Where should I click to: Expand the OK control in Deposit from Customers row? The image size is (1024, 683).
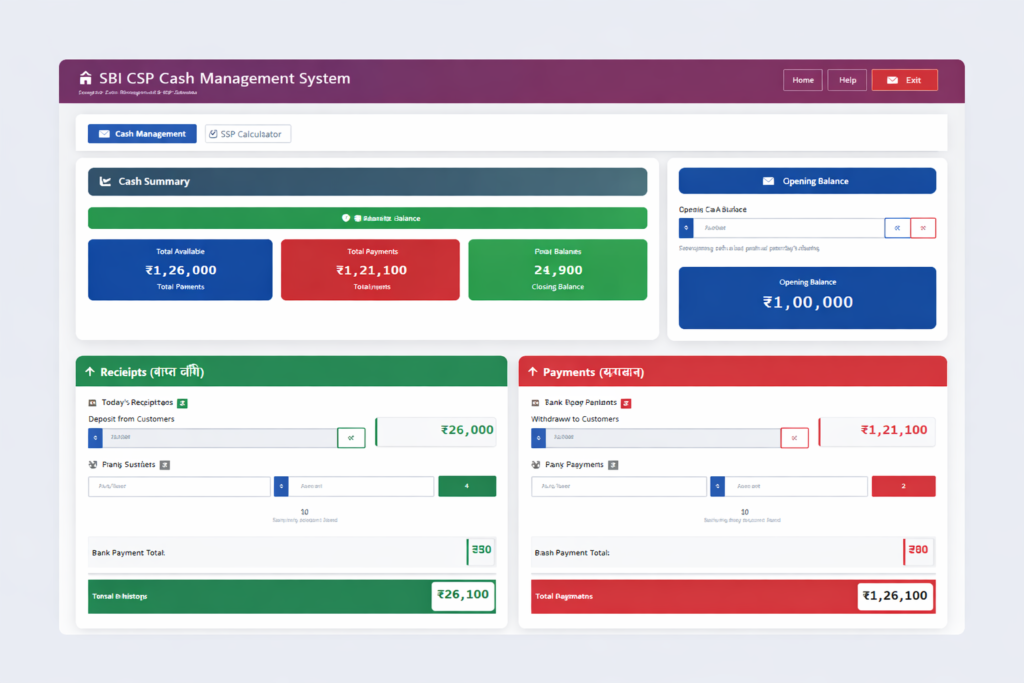click(x=352, y=437)
